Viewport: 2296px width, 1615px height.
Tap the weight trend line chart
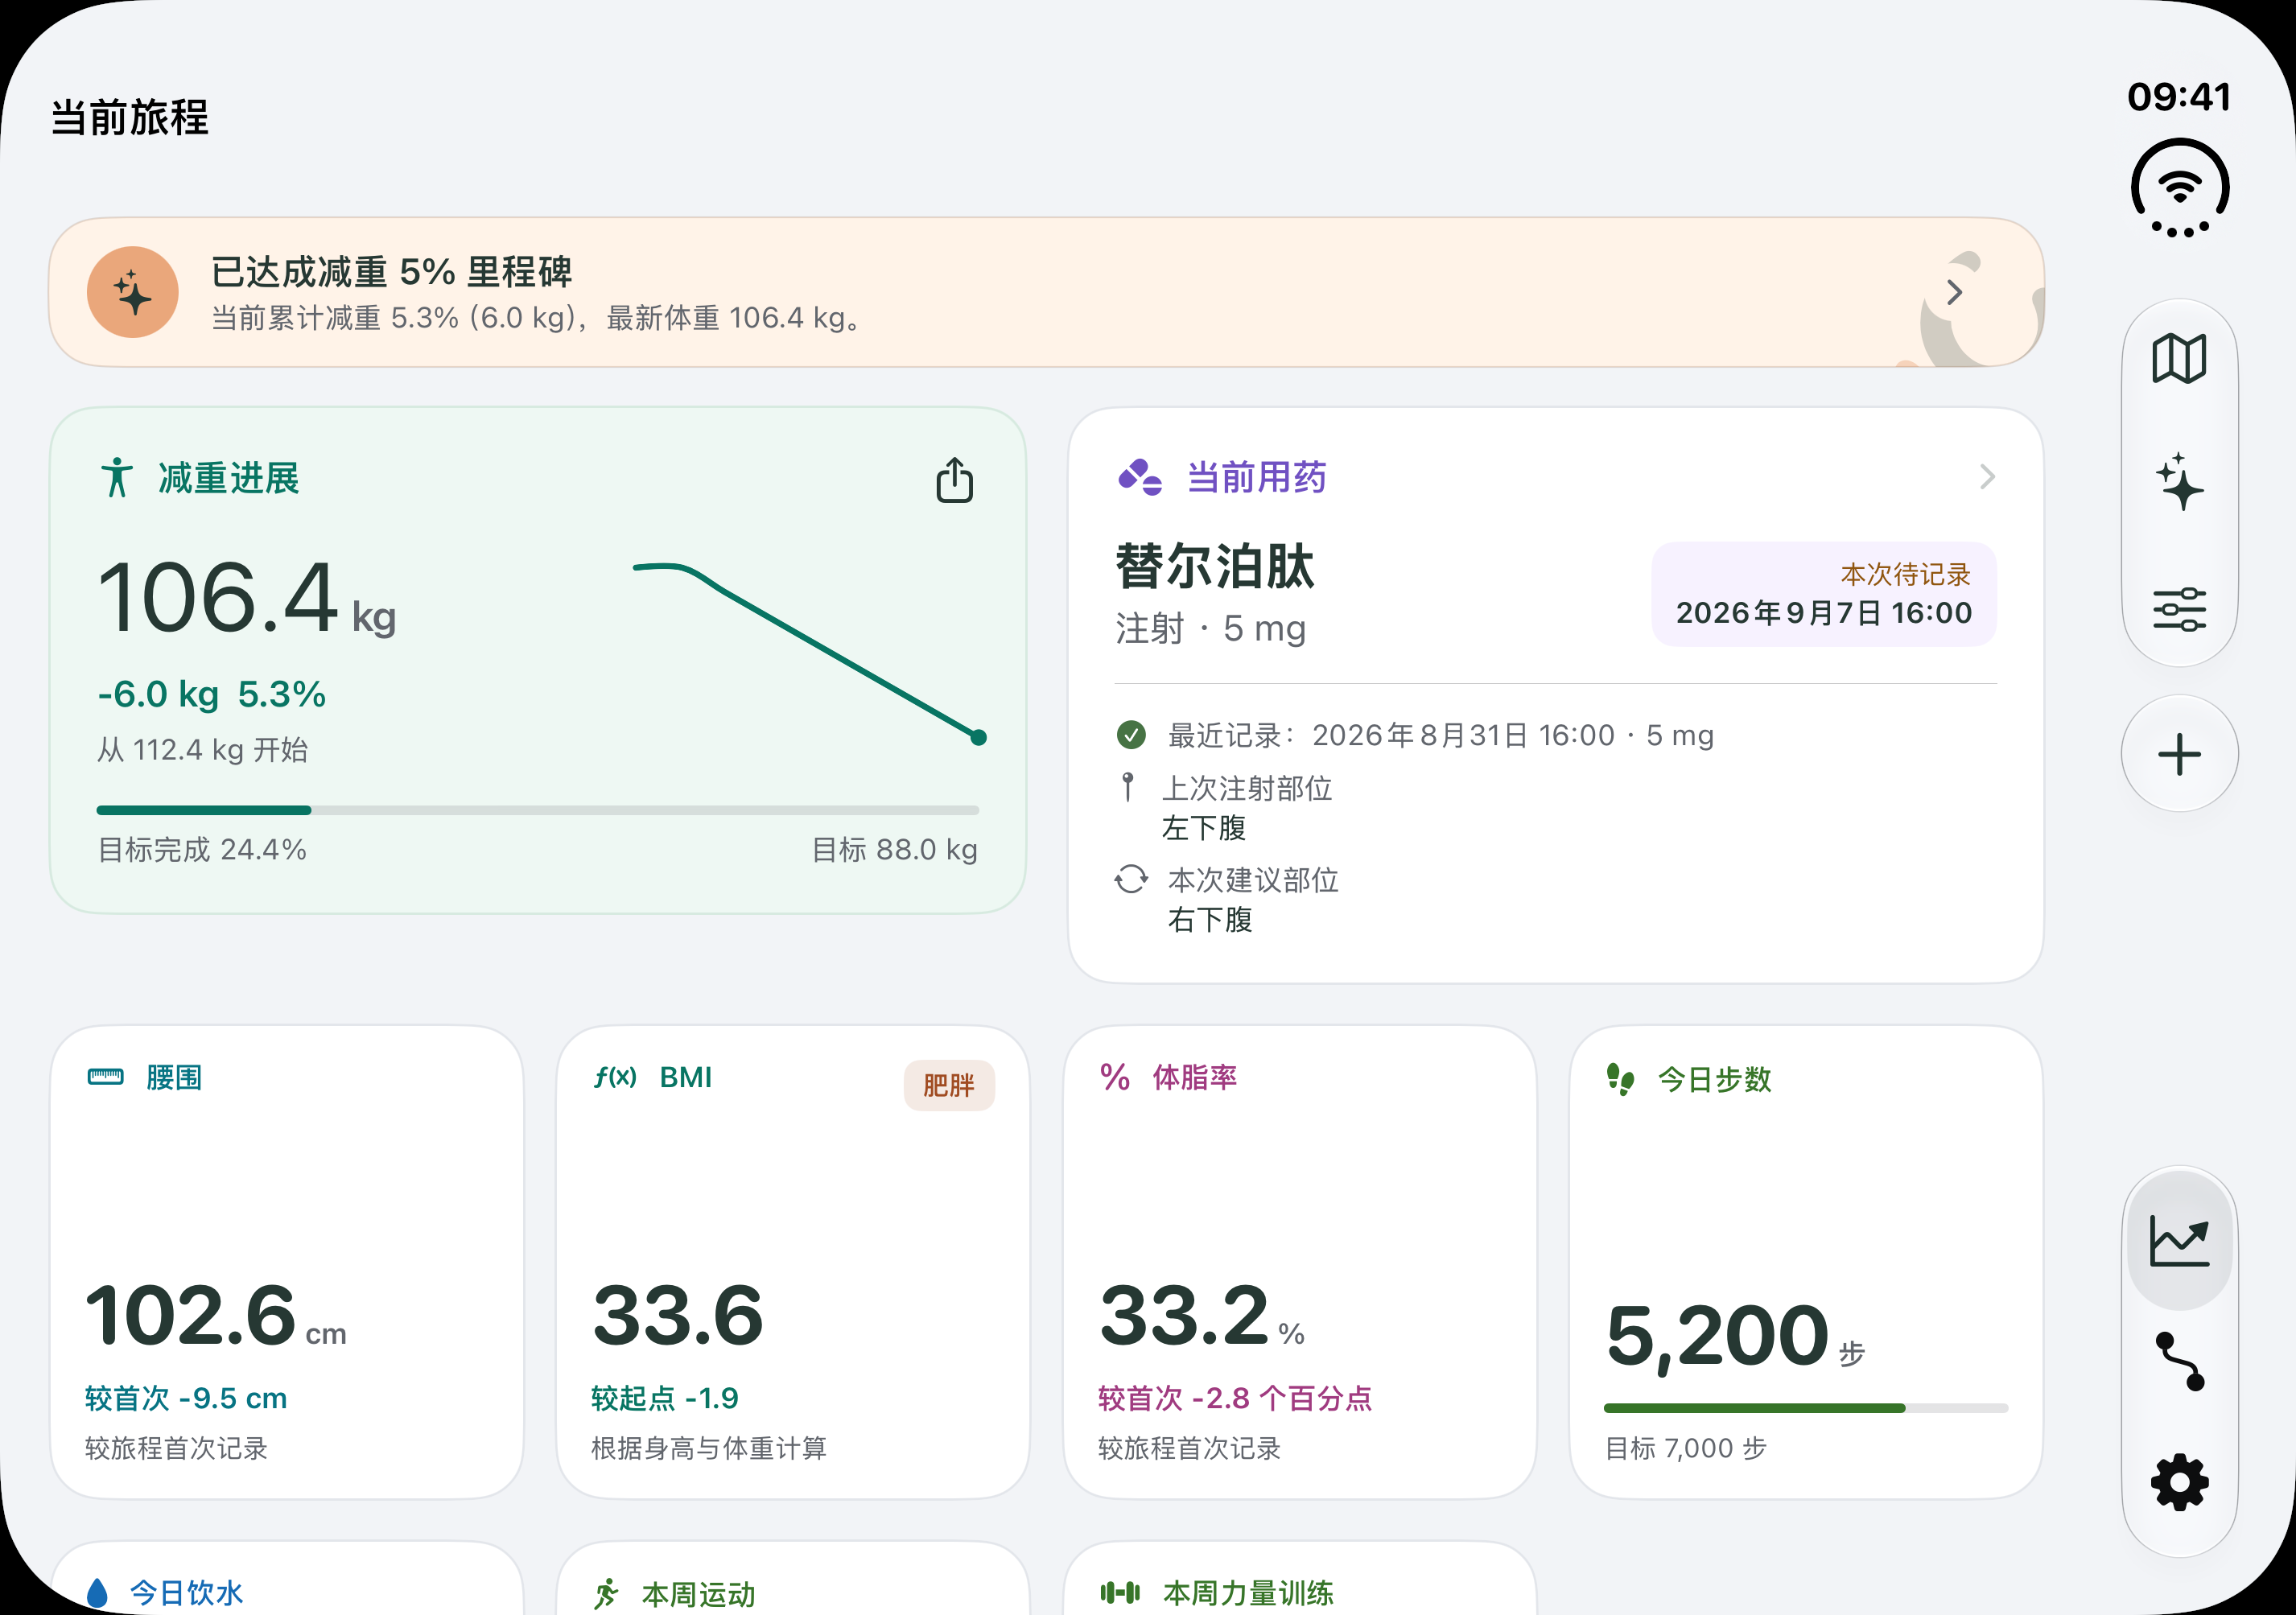tap(810, 653)
